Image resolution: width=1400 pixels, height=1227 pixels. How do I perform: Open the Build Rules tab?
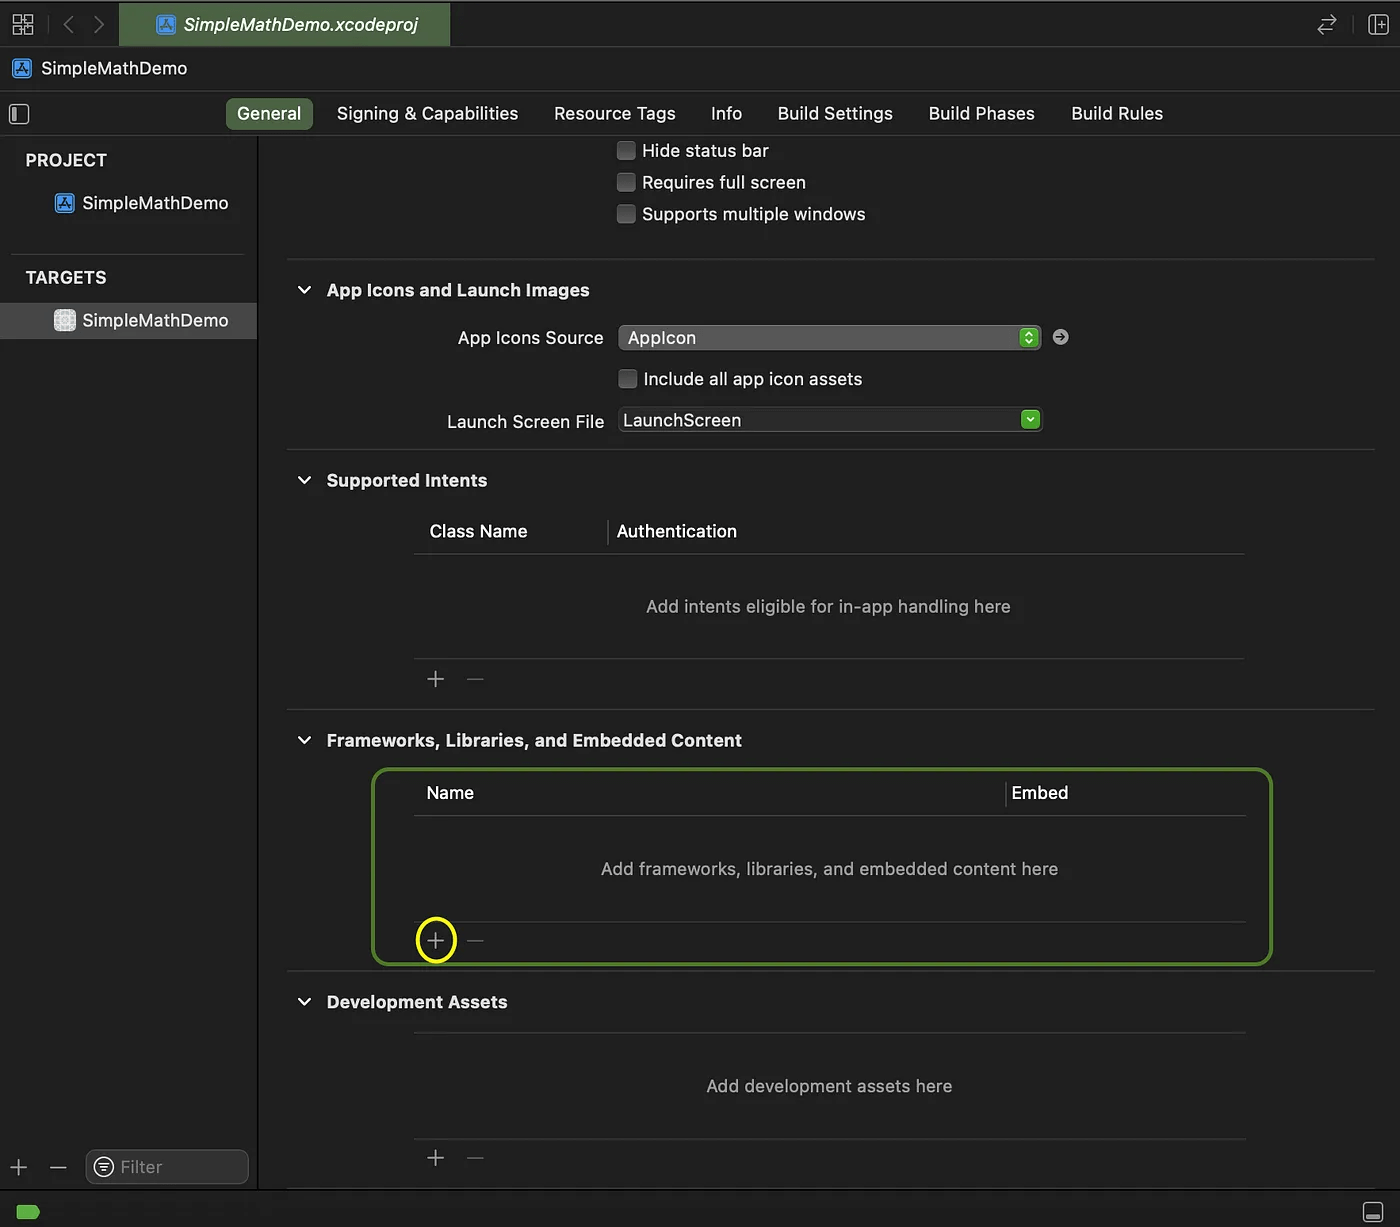(x=1117, y=114)
